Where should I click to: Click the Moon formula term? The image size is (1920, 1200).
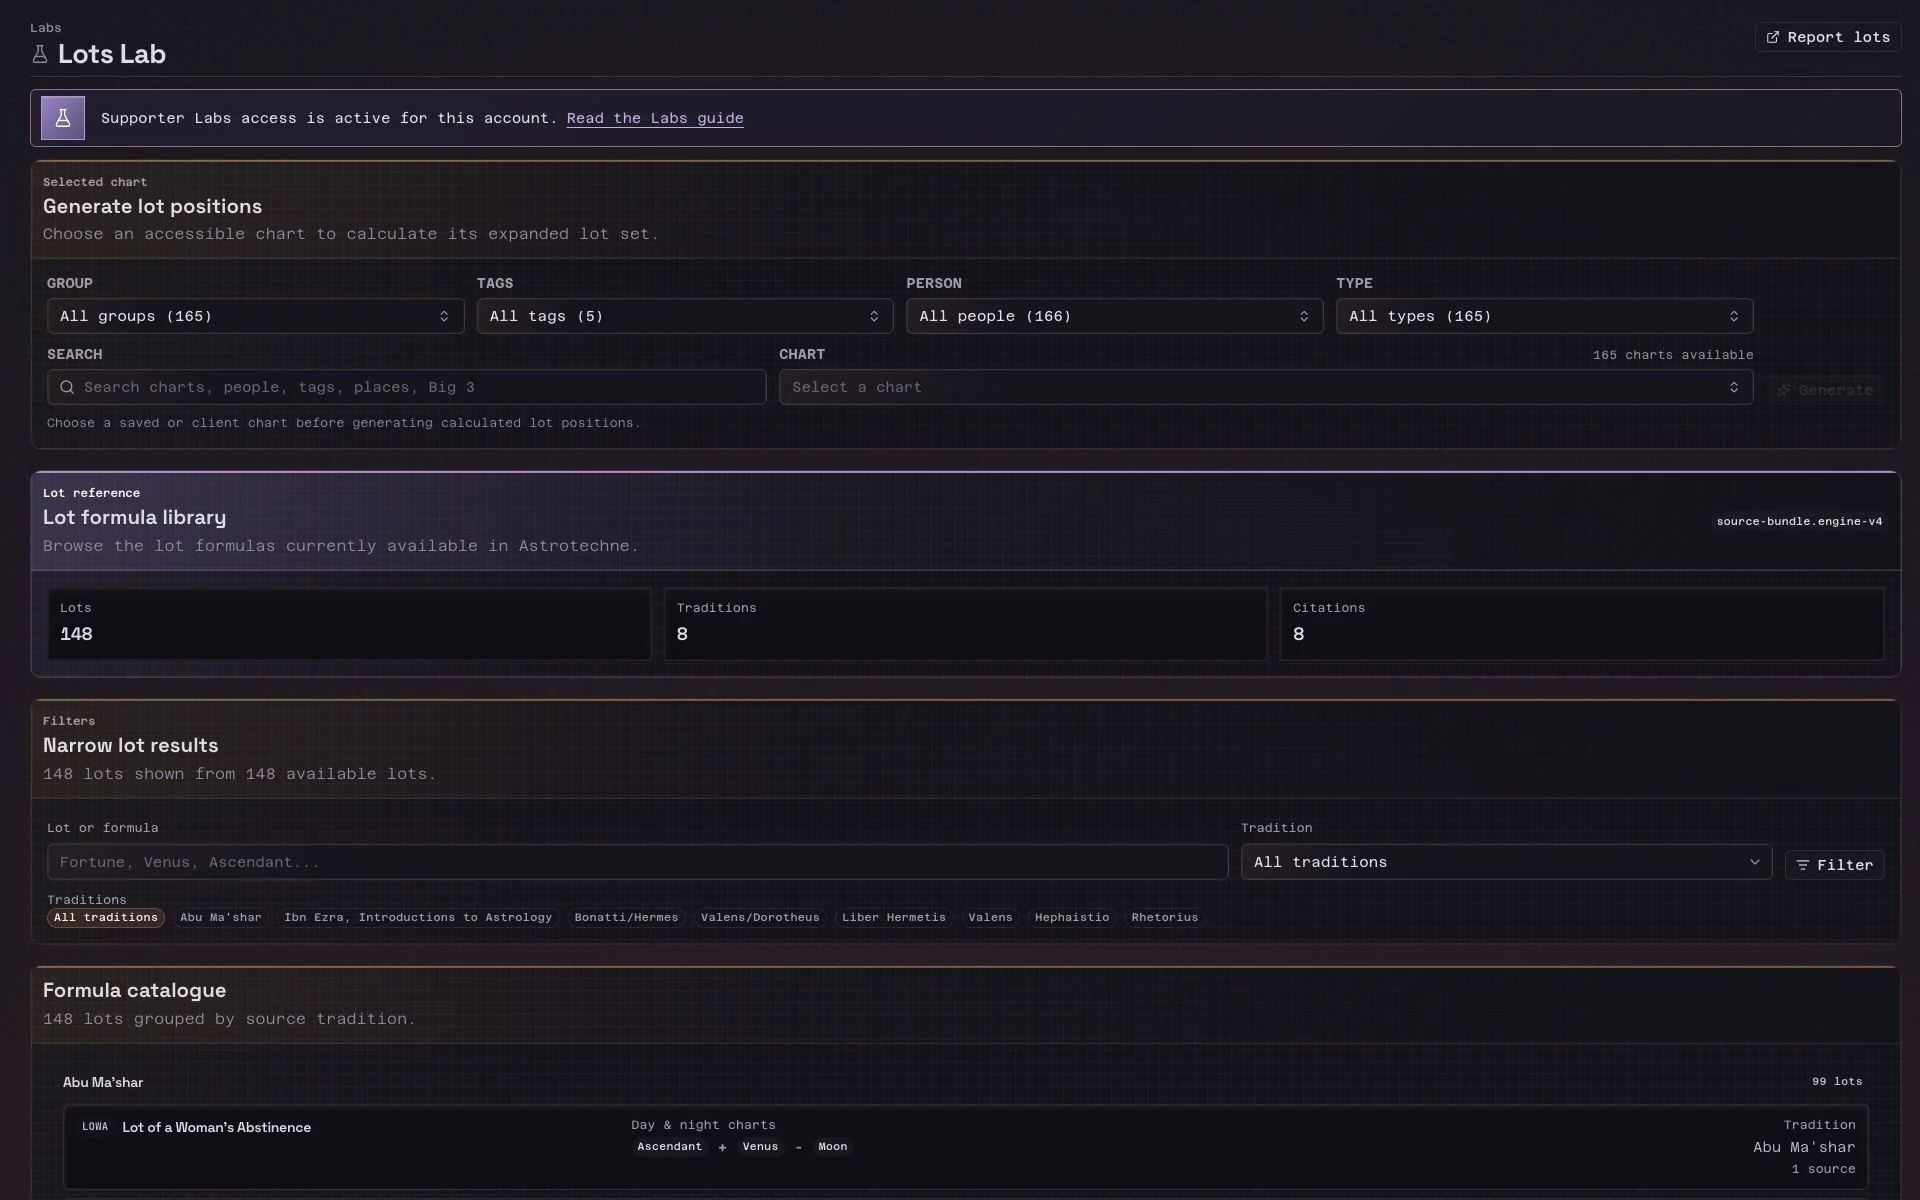832,1147
